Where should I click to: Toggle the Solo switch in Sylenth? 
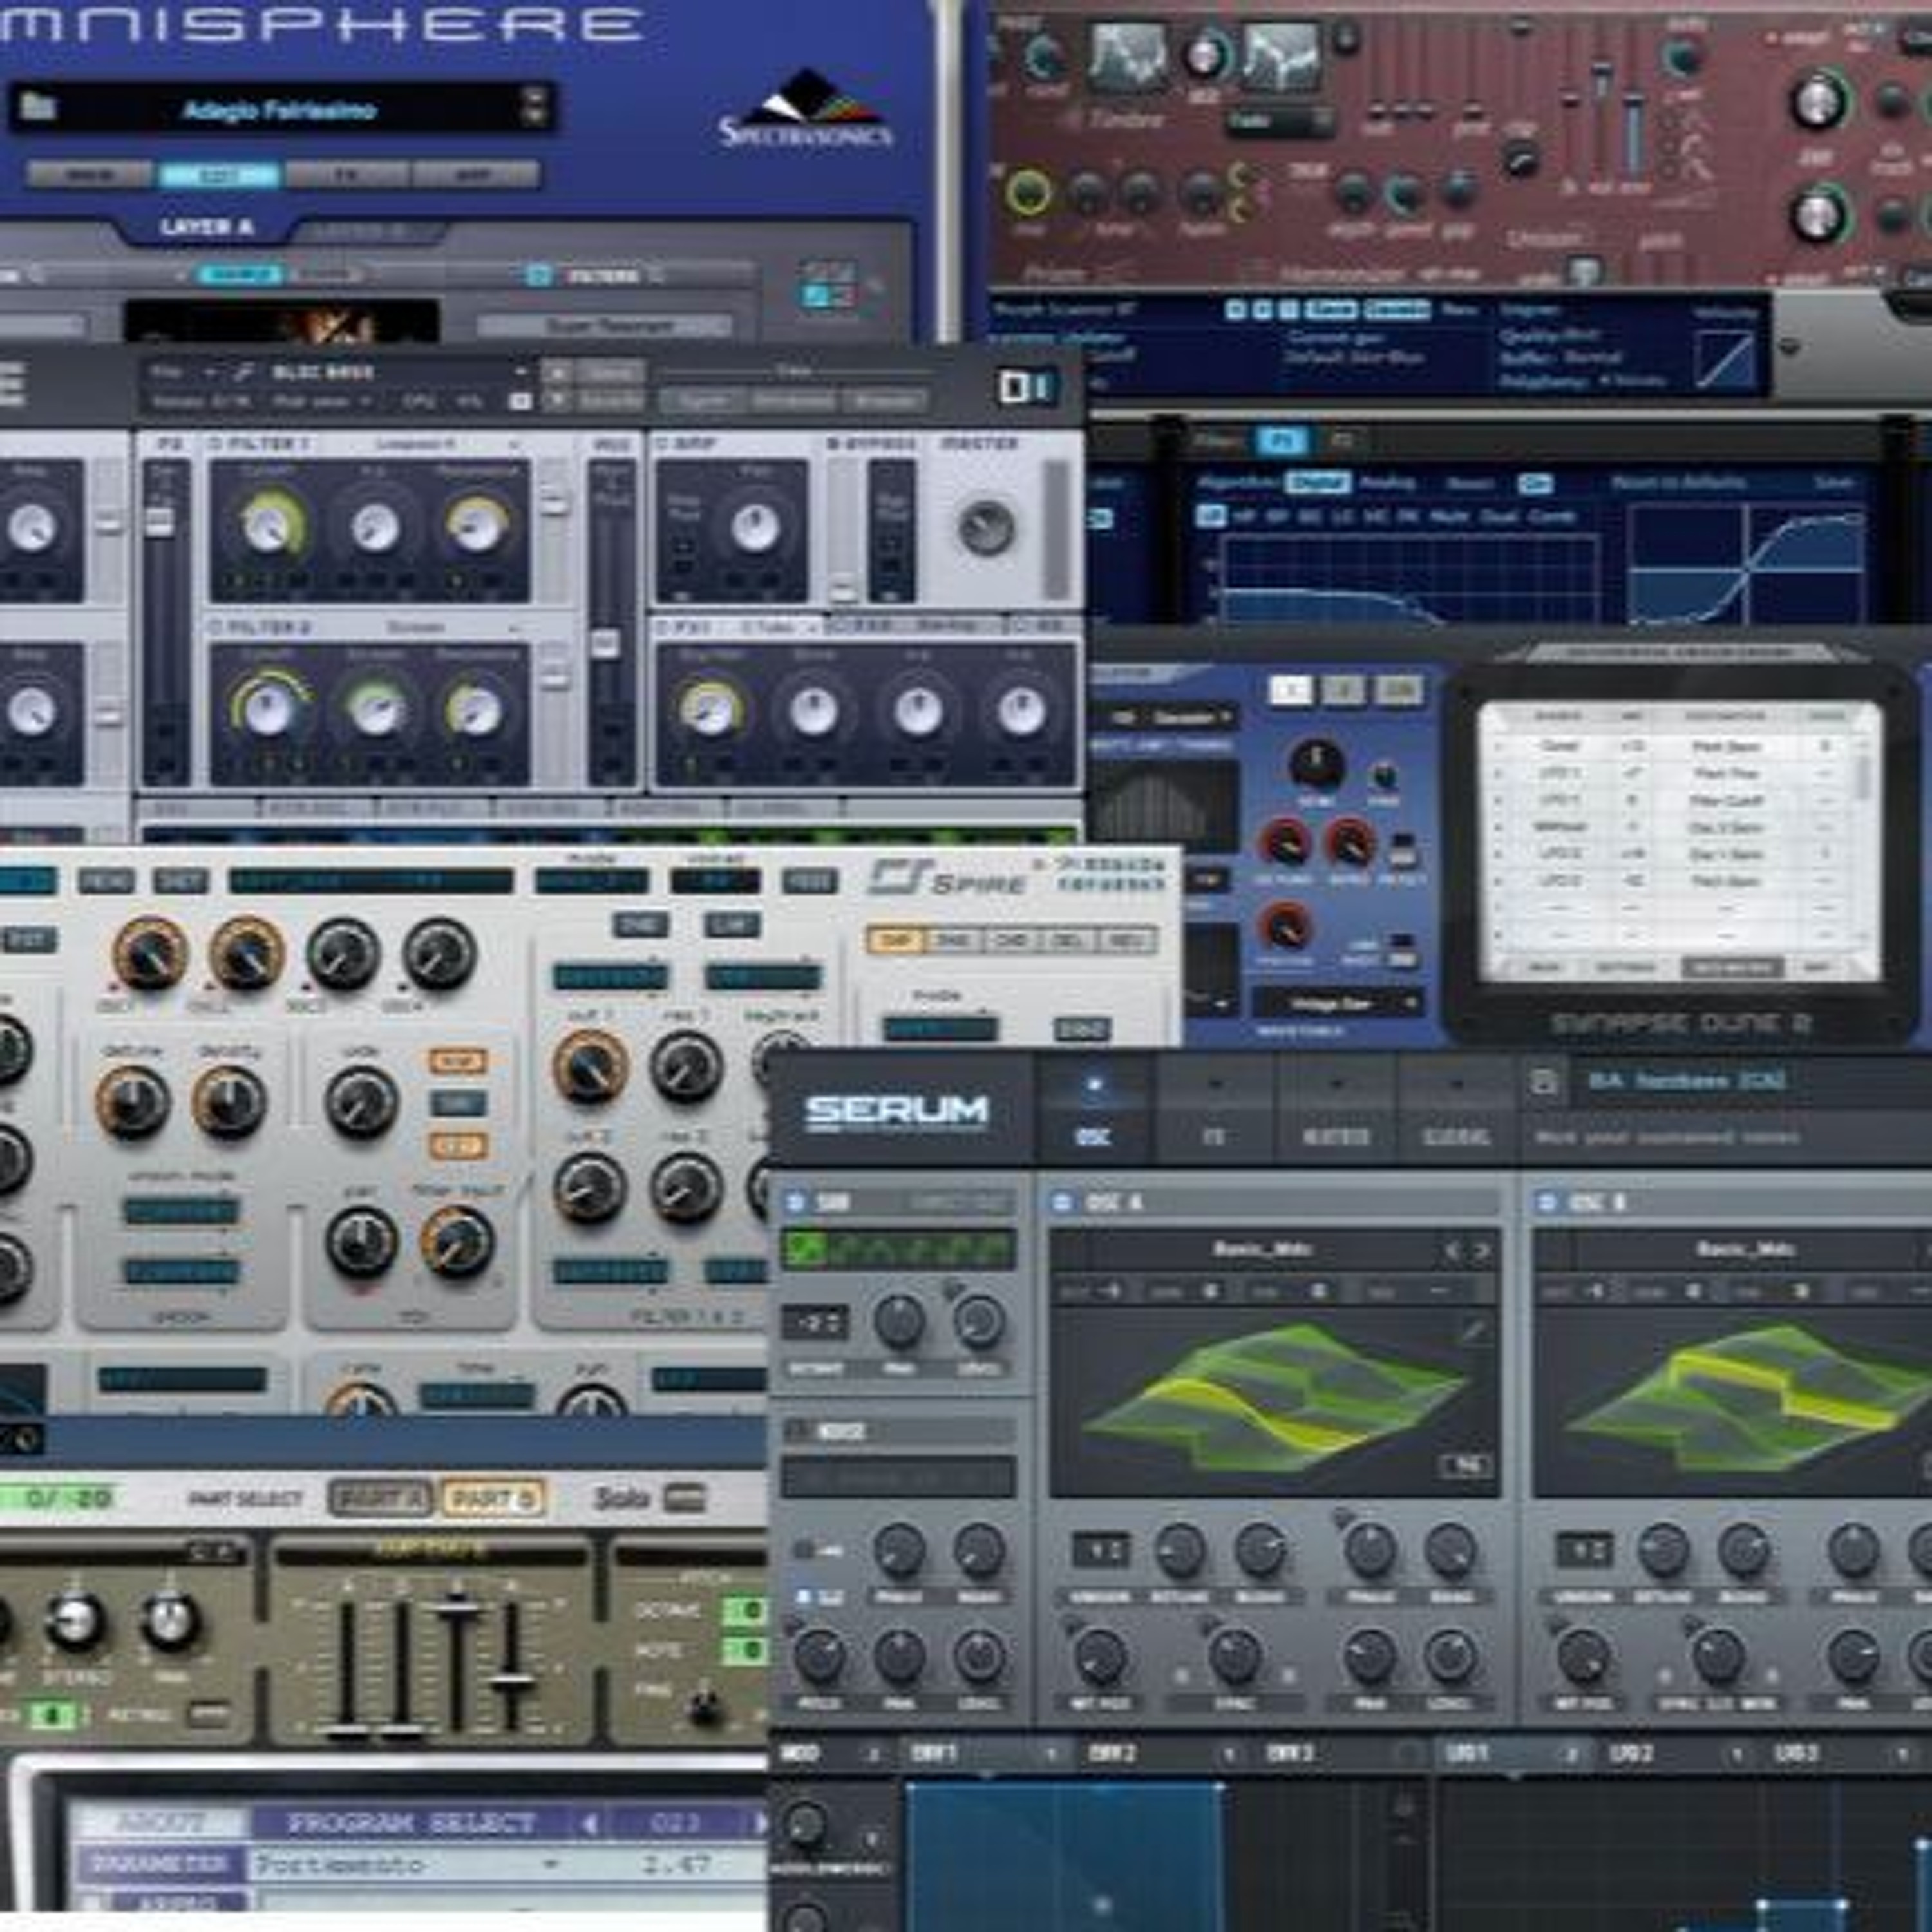click(684, 1498)
